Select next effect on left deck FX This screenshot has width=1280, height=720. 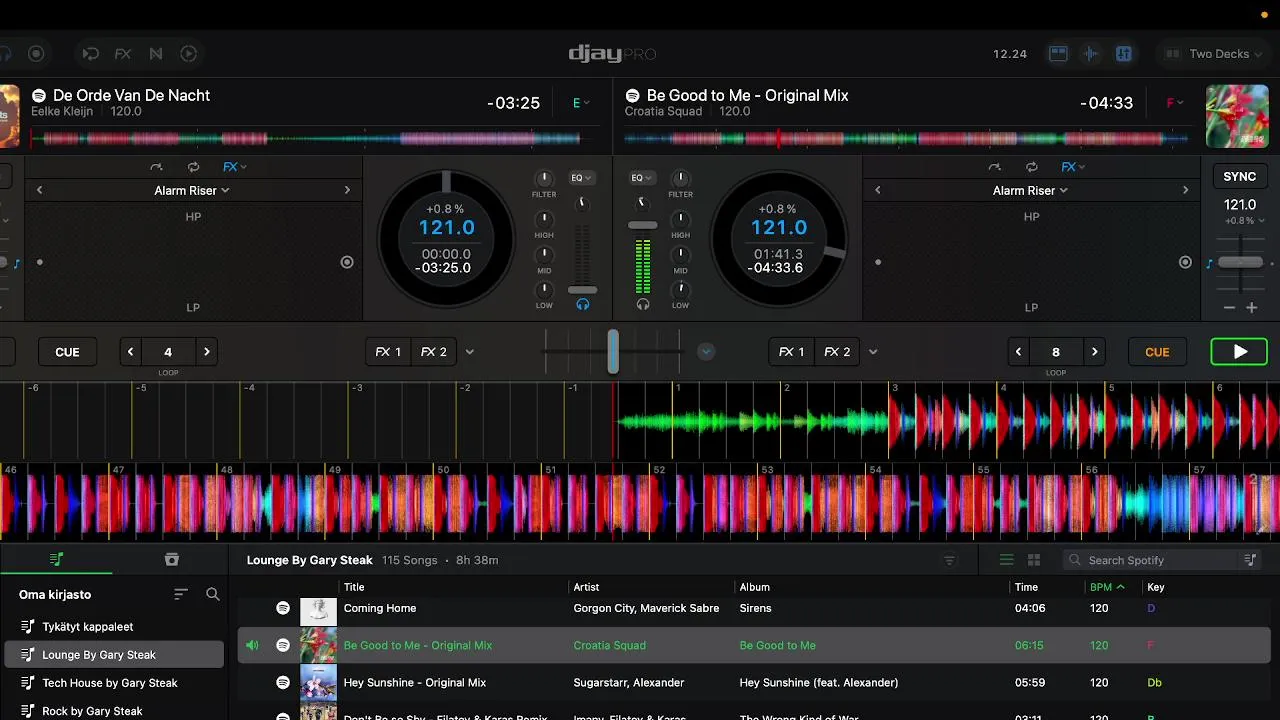tap(347, 190)
